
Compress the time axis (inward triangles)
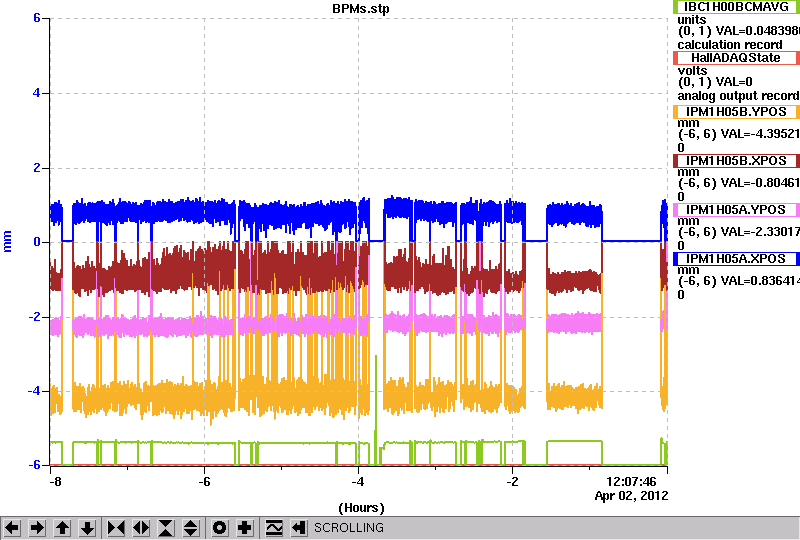(116, 528)
